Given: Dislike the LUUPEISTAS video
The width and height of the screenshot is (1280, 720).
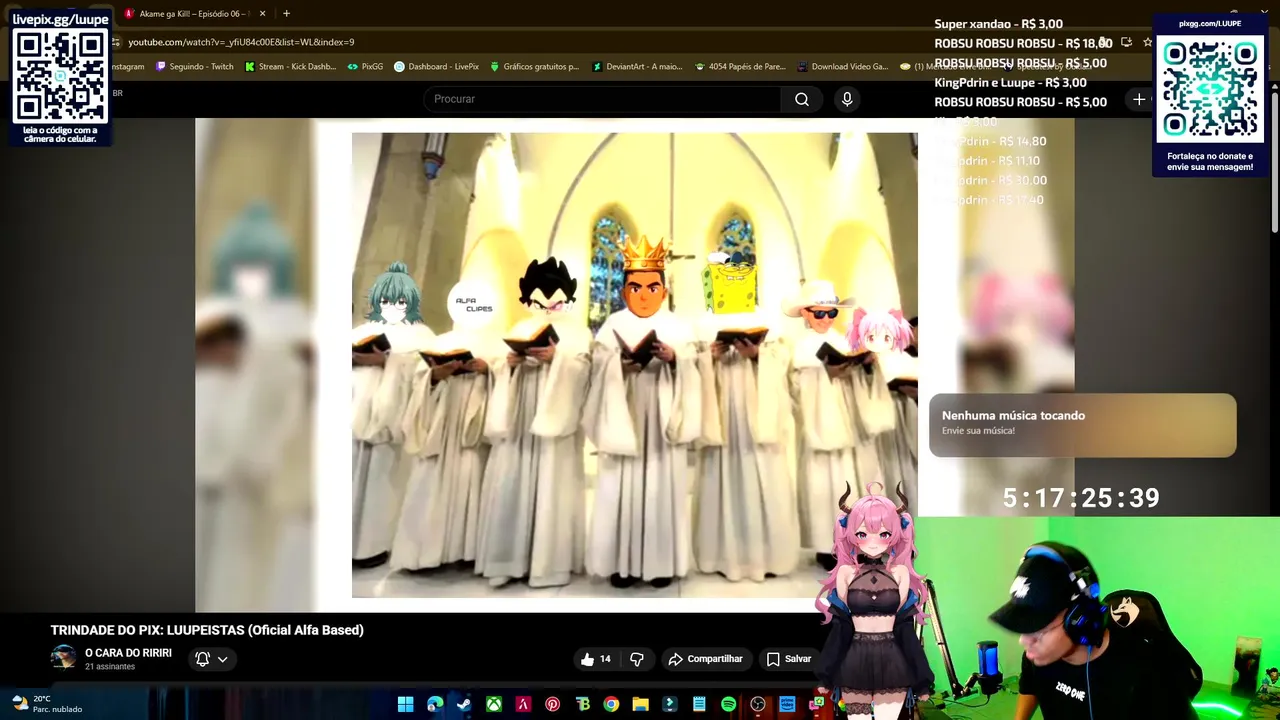Looking at the screenshot, I should (637, 659).
